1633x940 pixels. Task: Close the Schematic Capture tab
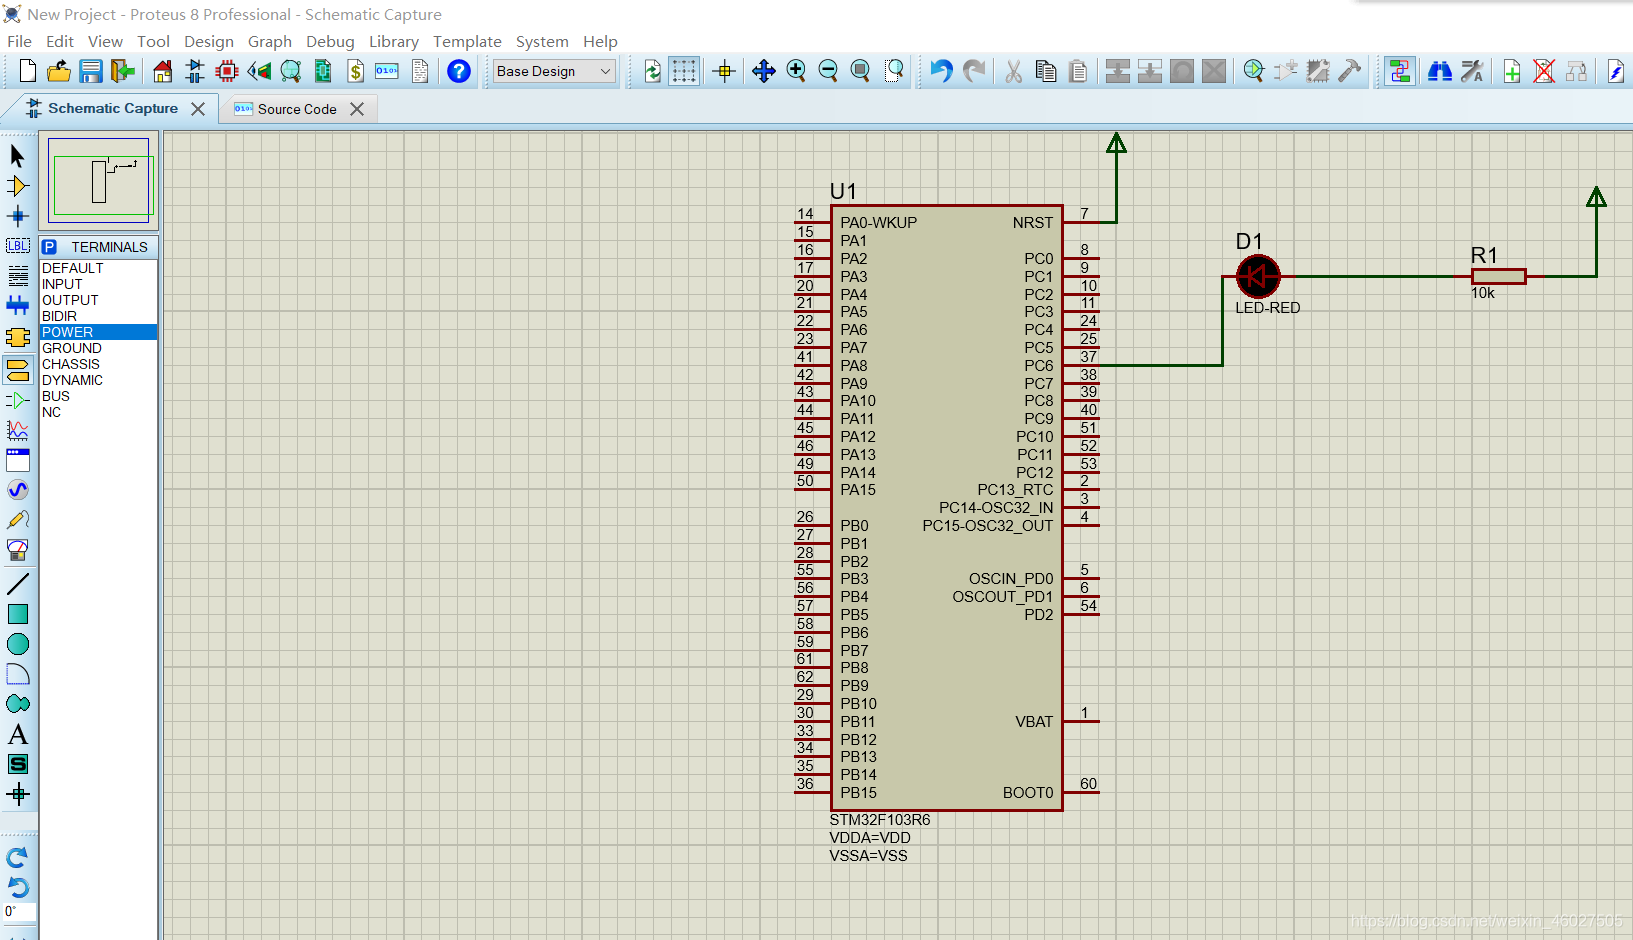(x=198, y=109)
